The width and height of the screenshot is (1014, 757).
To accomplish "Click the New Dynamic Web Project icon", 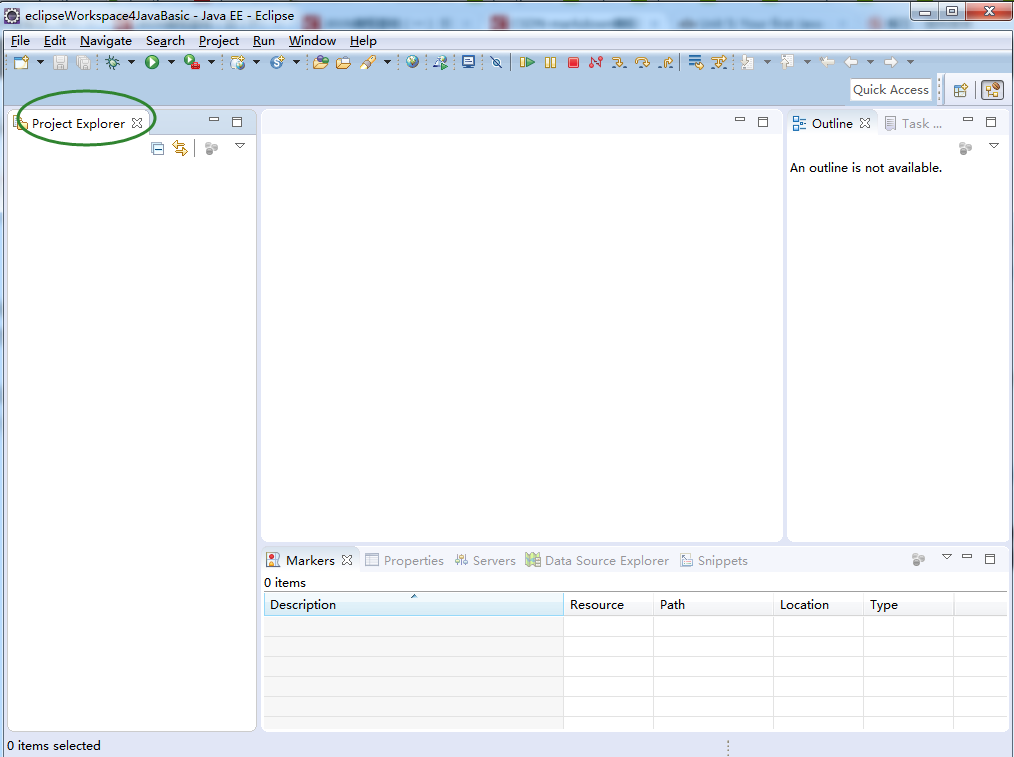I will [238, 62].
